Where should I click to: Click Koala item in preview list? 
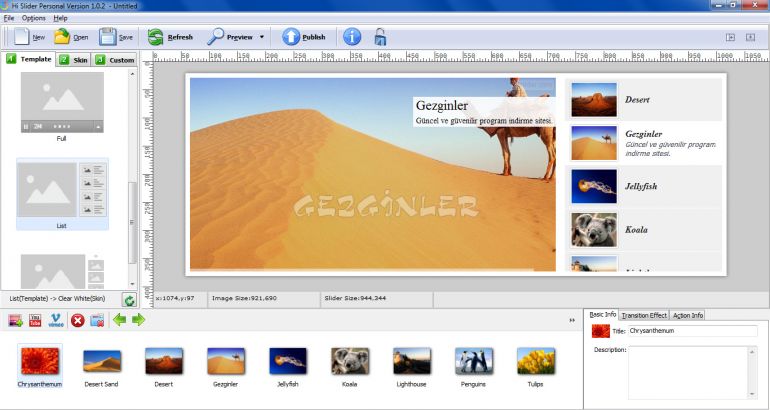click(644, 229)
